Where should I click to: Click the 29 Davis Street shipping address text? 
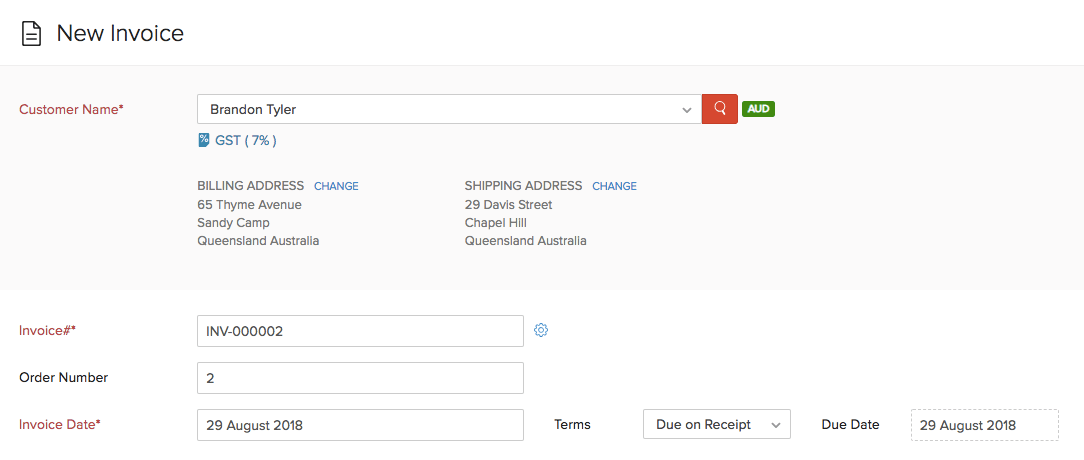coord(508,205)
